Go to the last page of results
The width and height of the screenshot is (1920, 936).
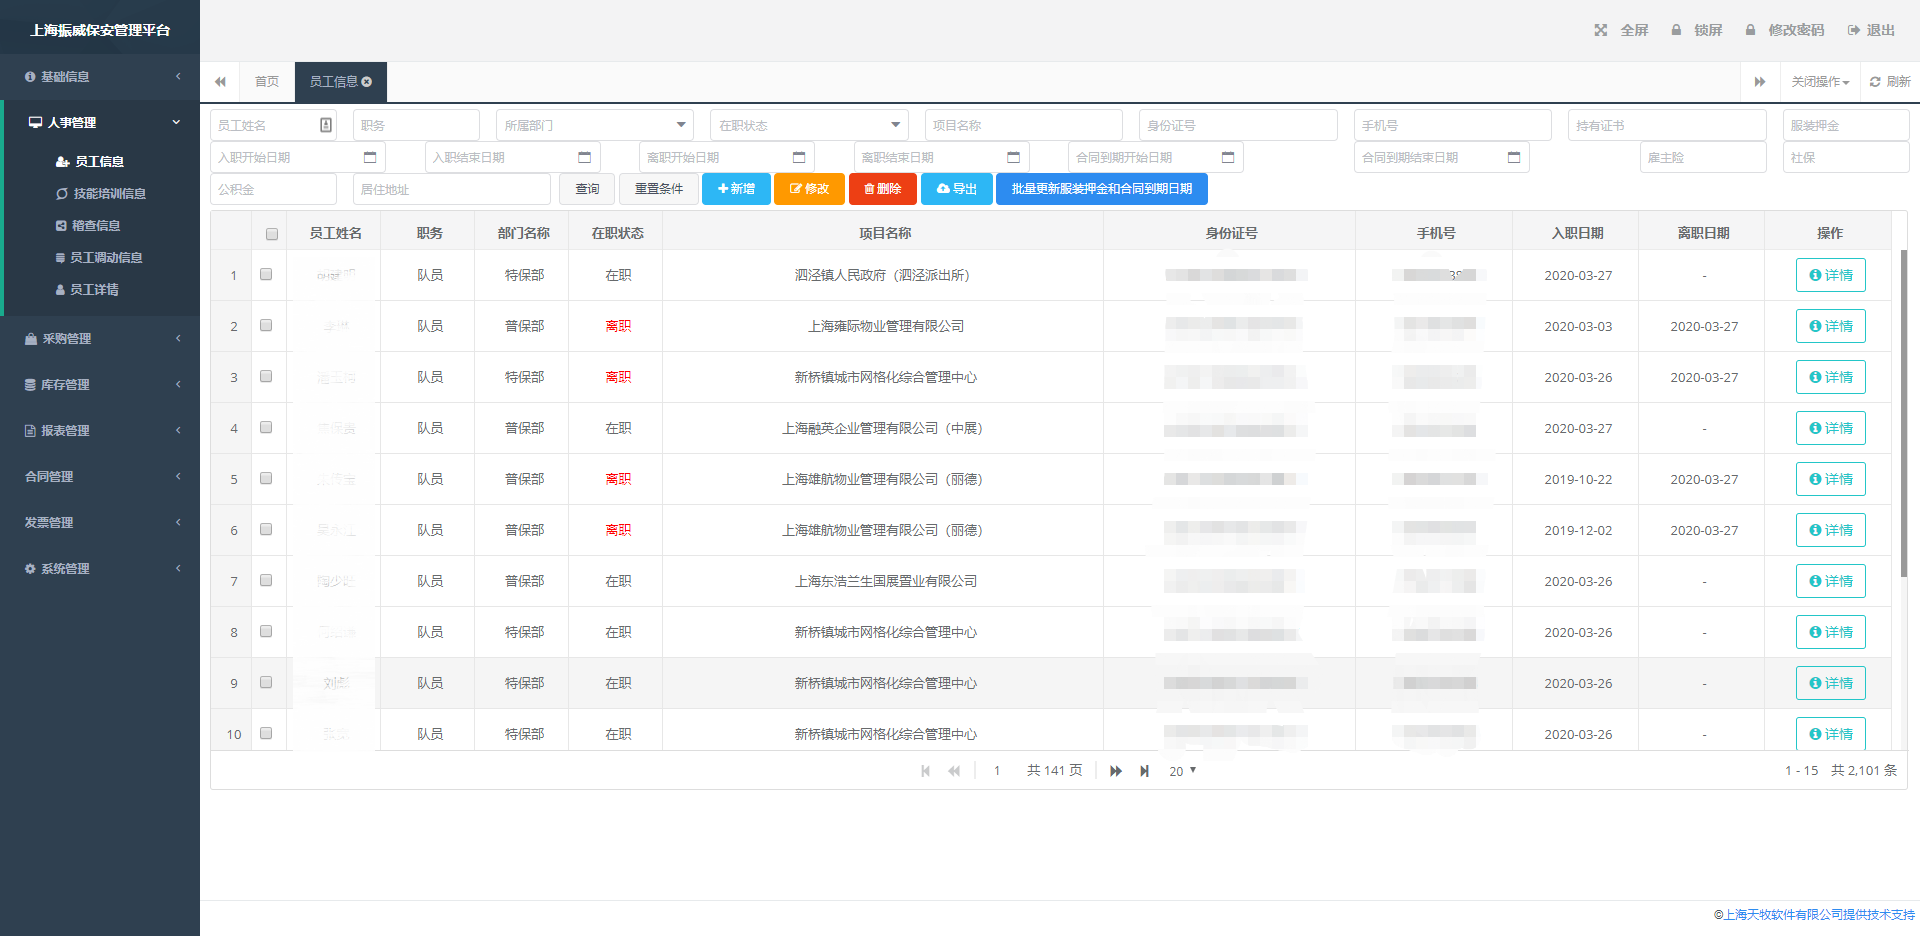click(1144, 771)
